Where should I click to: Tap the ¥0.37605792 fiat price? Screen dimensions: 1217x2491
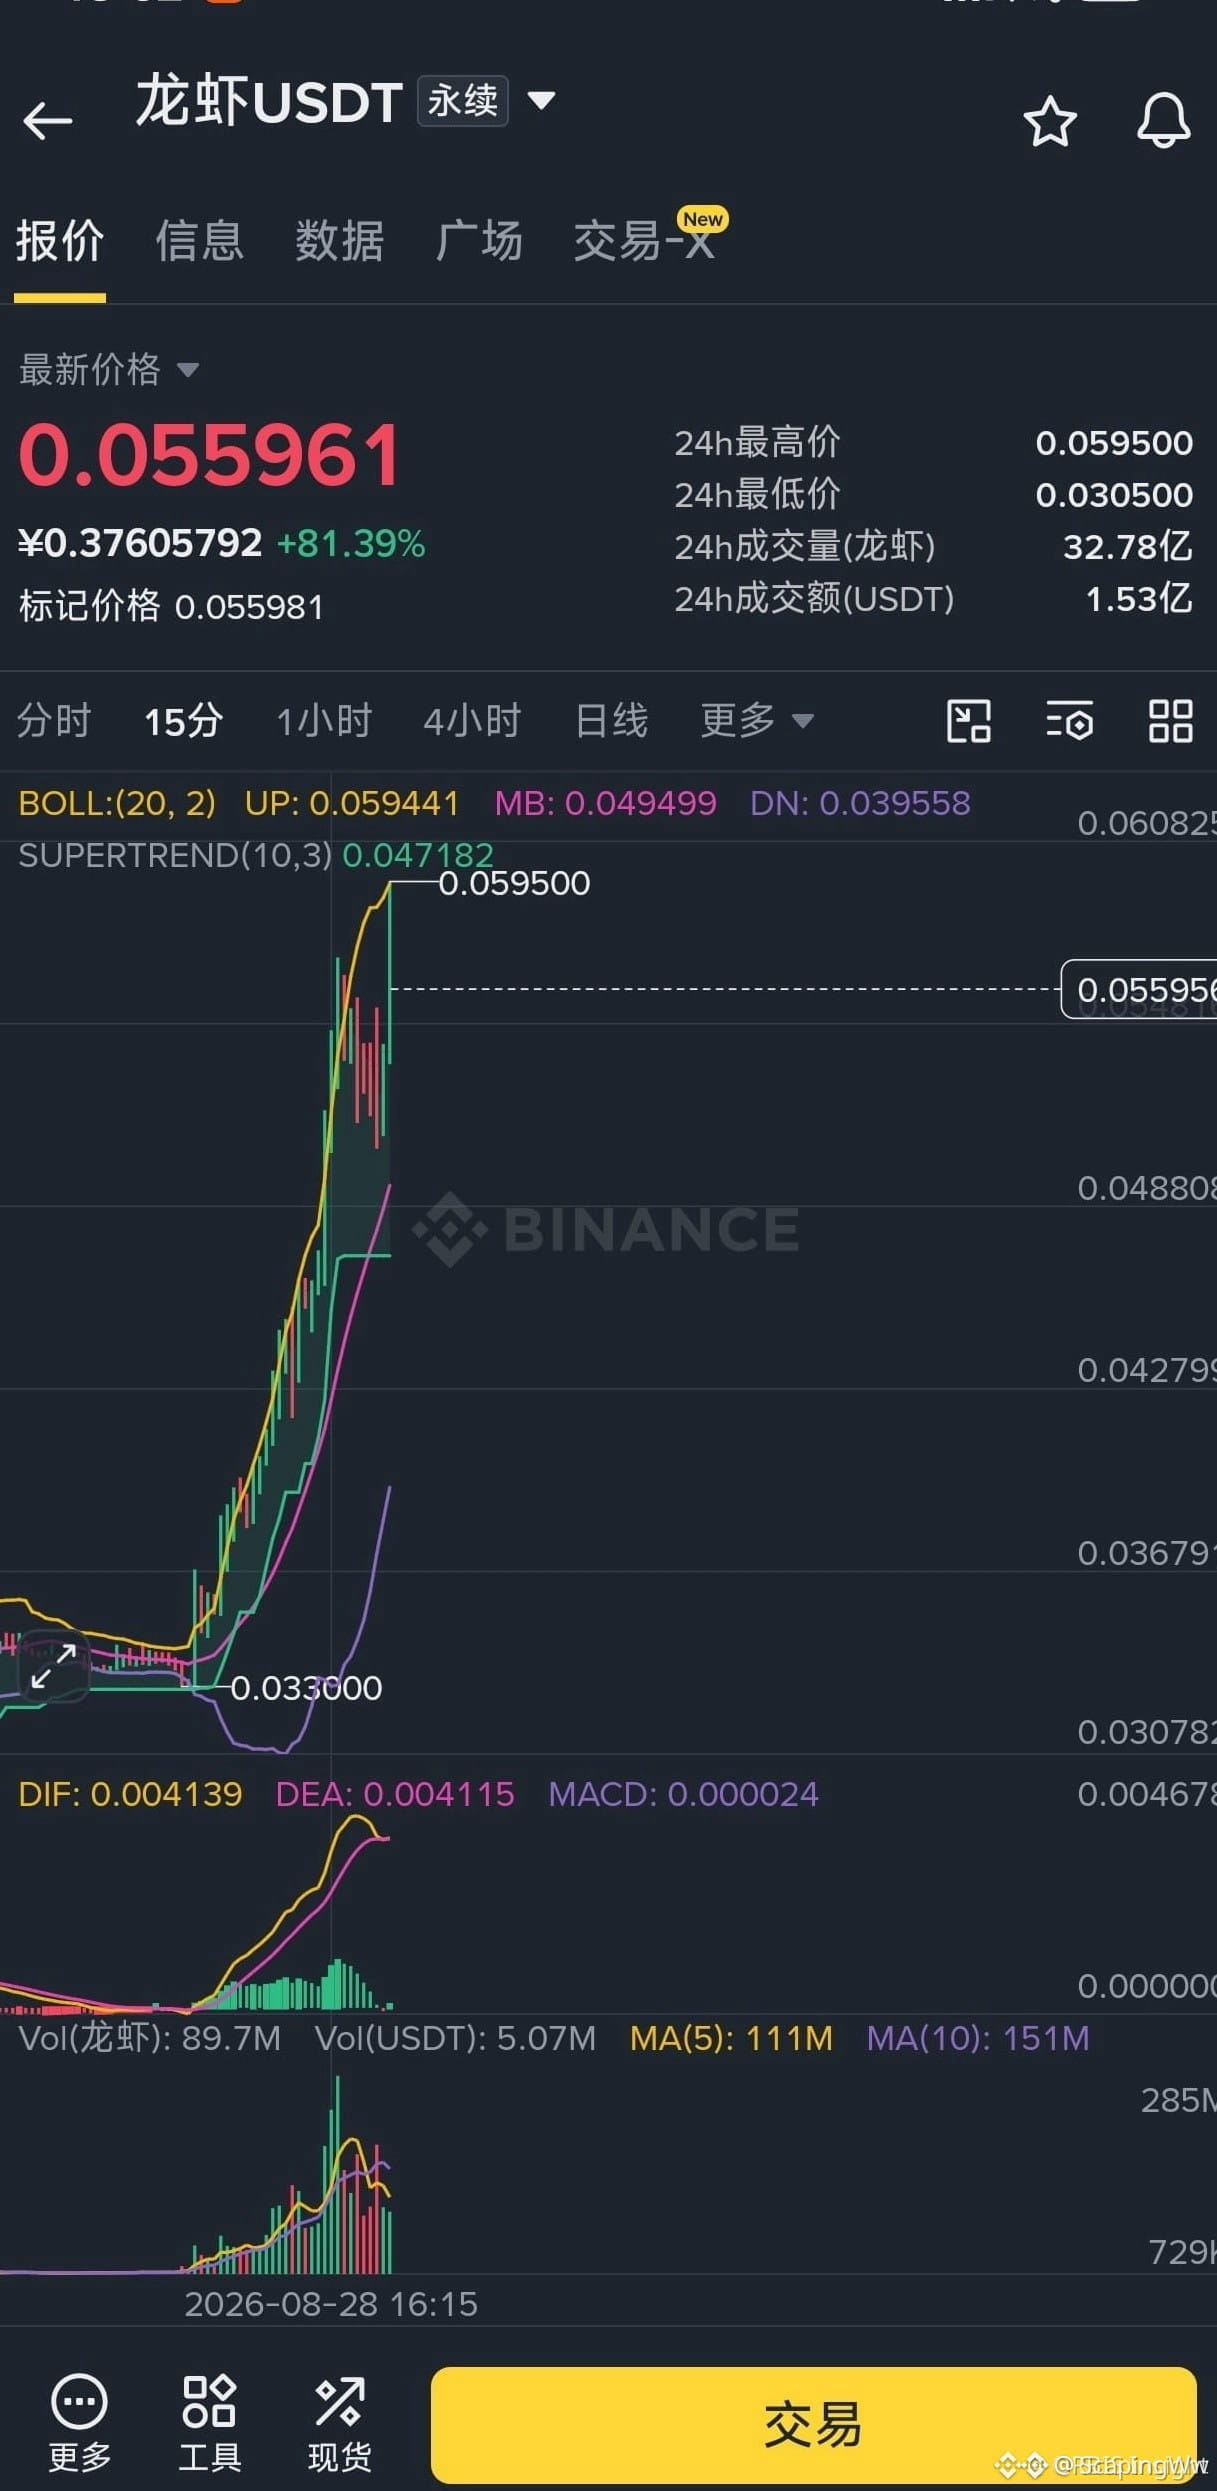click(140, 544)
